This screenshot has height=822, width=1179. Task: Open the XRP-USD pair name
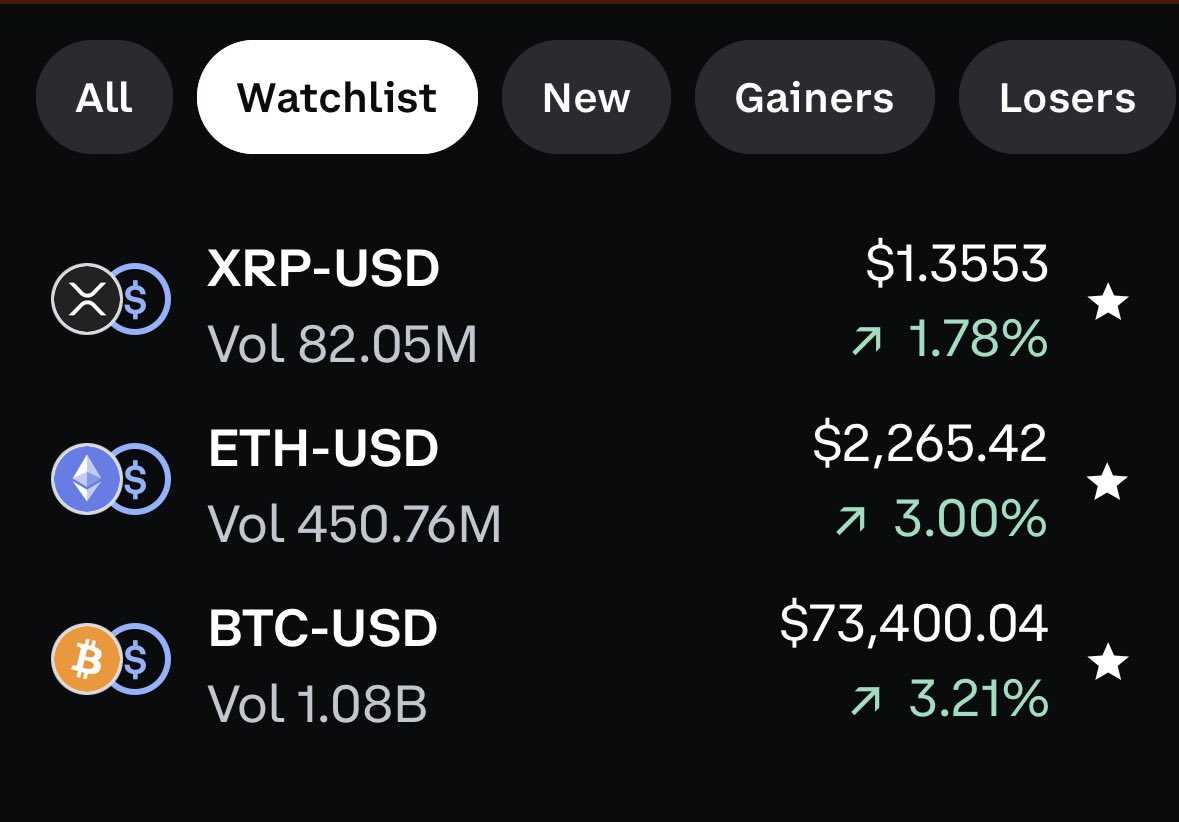pos(323,269)
